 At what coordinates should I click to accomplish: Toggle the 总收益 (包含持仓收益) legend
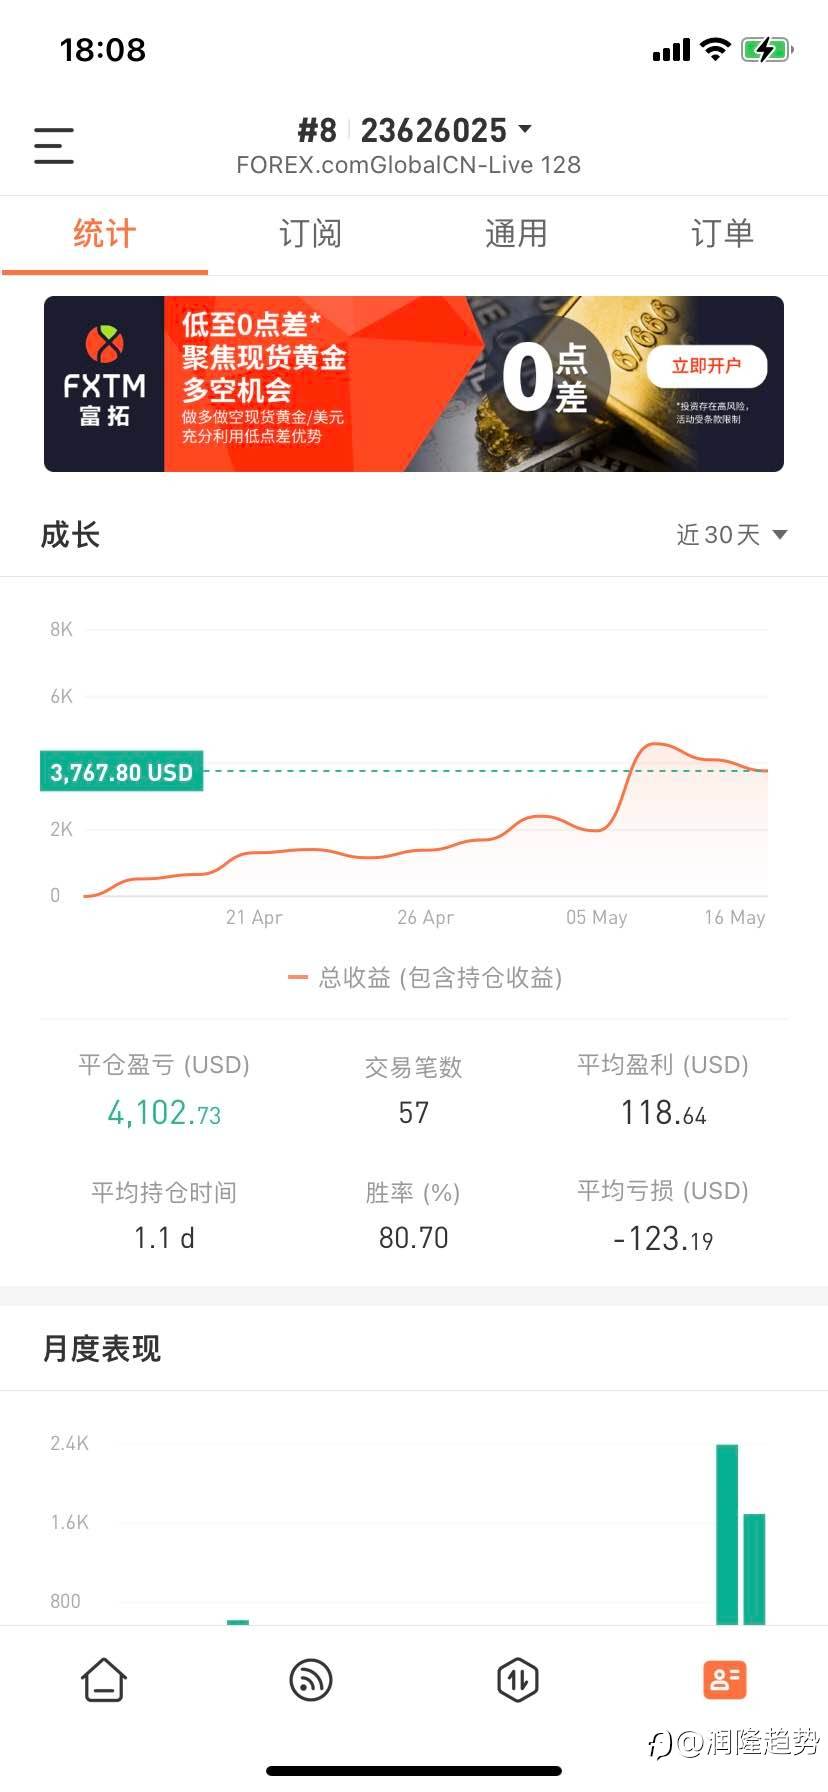425,978
